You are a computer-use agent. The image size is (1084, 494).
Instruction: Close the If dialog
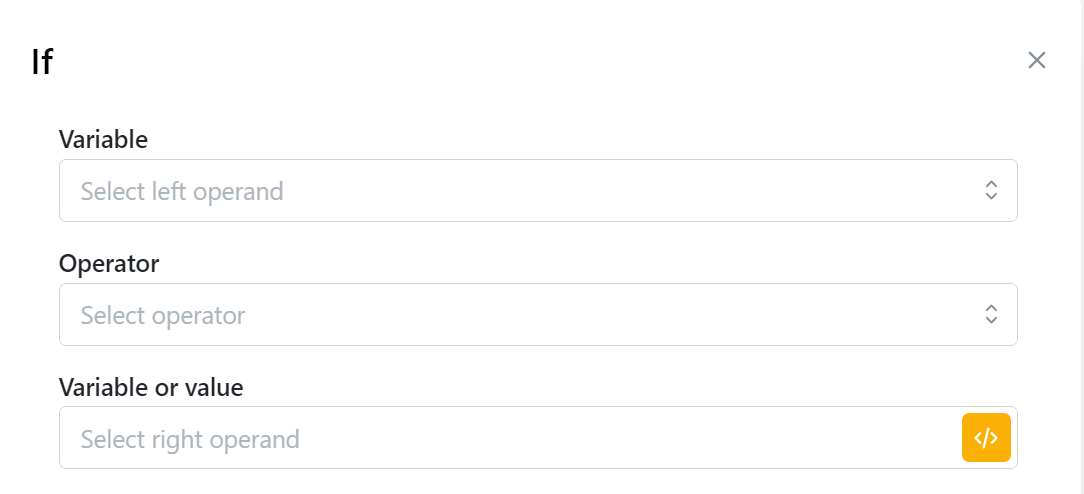point(1037,60)
